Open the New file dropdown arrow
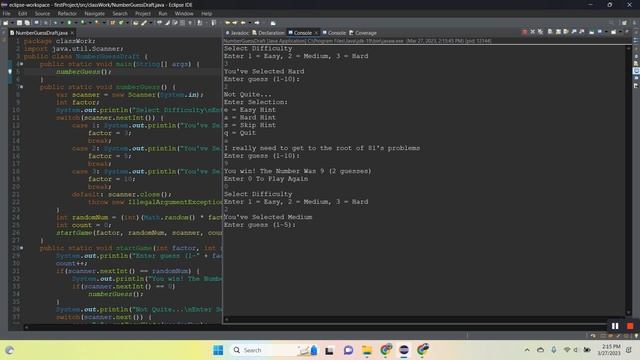This screenshot has height=360, width=640. tap(12, 23)
